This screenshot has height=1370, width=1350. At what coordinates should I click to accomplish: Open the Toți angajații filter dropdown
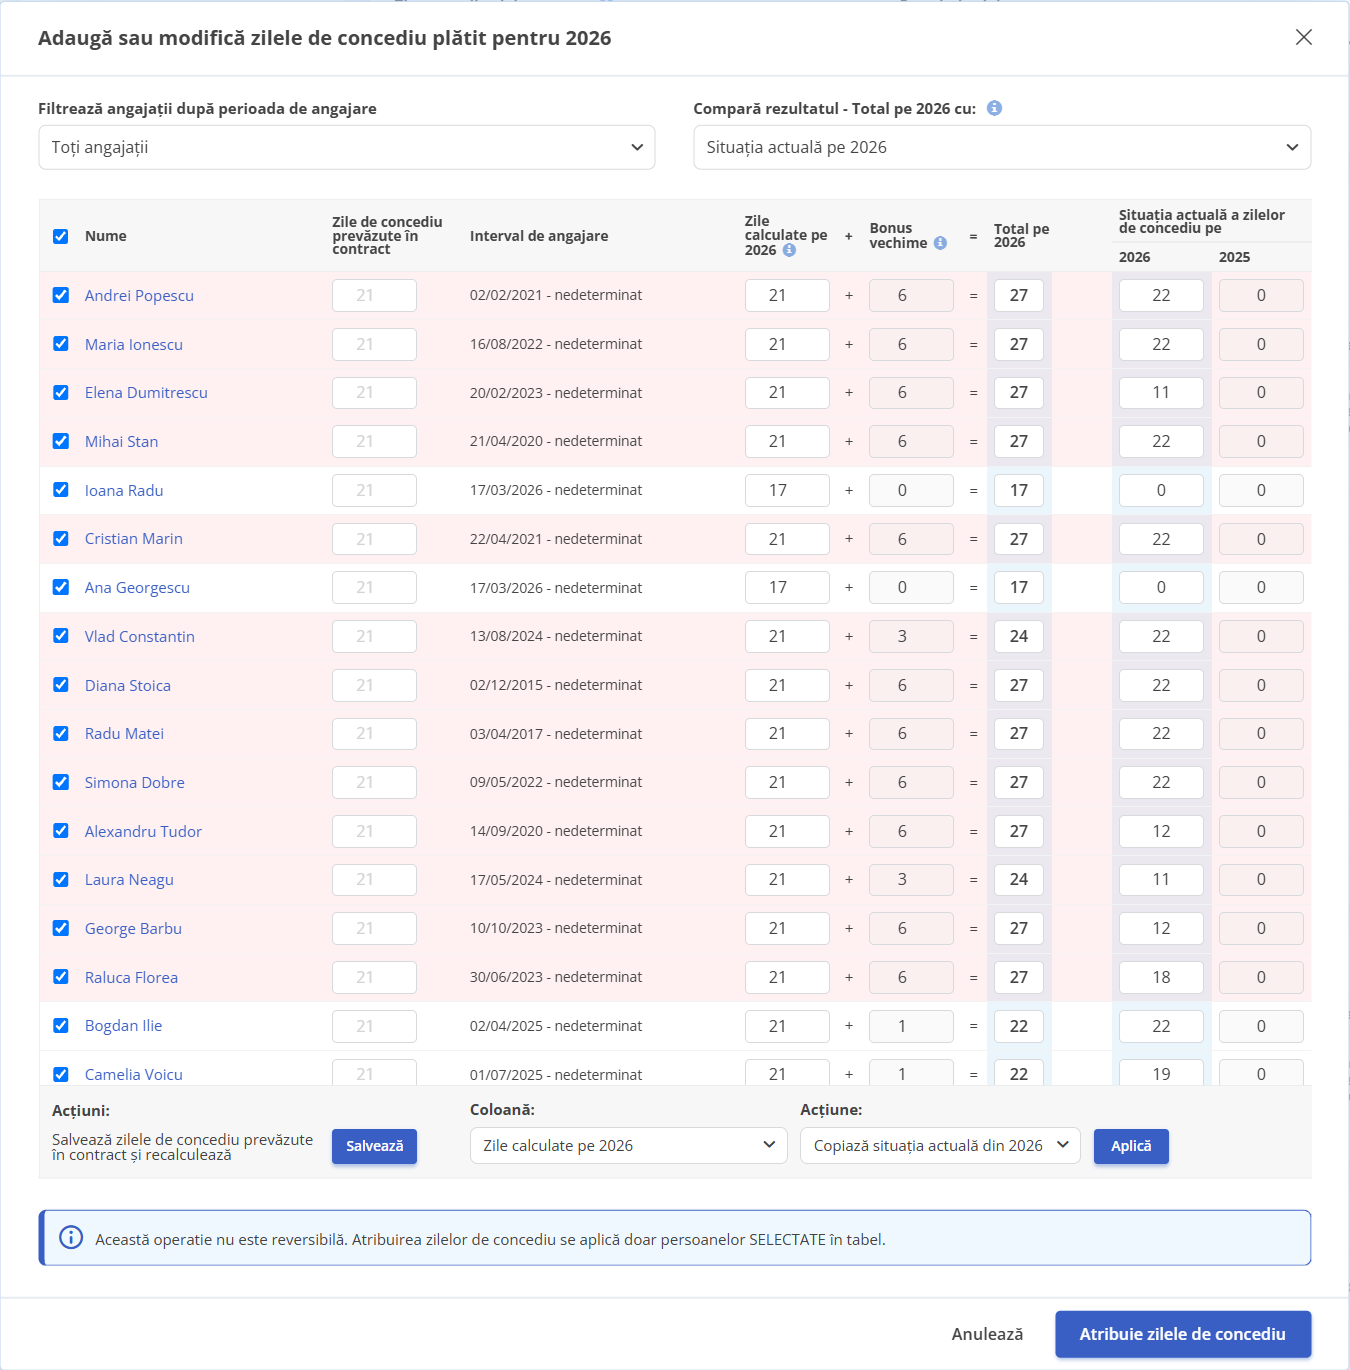coord(347,147)
